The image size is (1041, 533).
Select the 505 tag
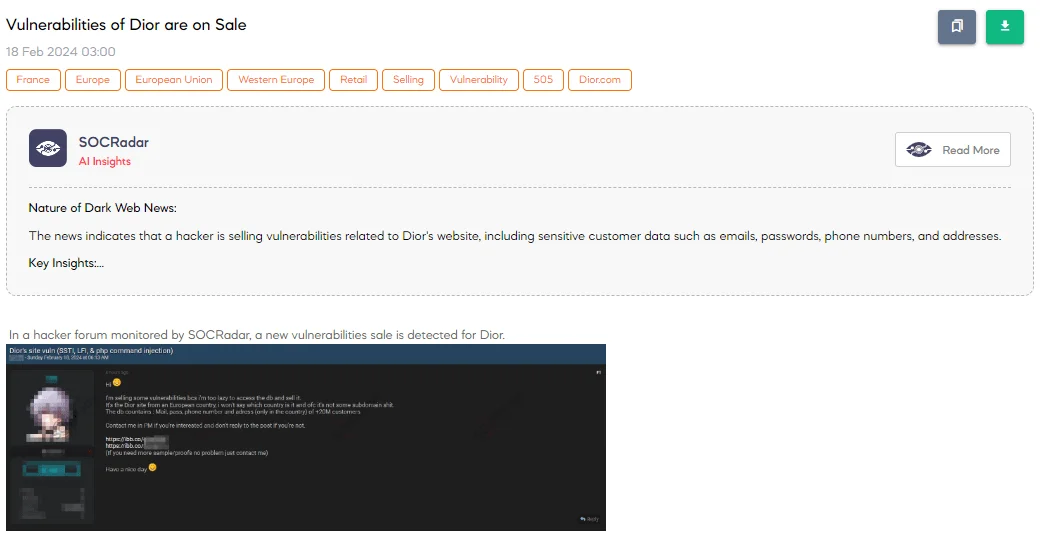tap(543, 80)
